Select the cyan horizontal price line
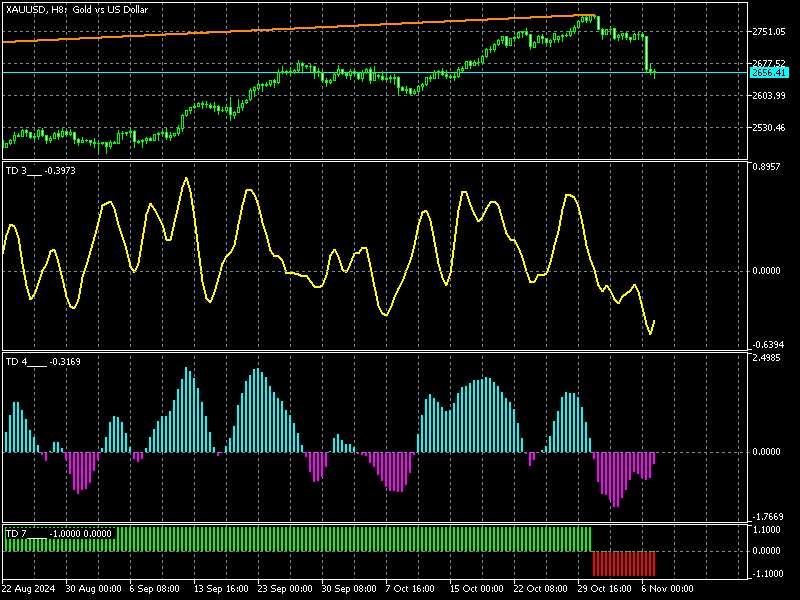Screen dimensions: 800x600 point(375,72)
